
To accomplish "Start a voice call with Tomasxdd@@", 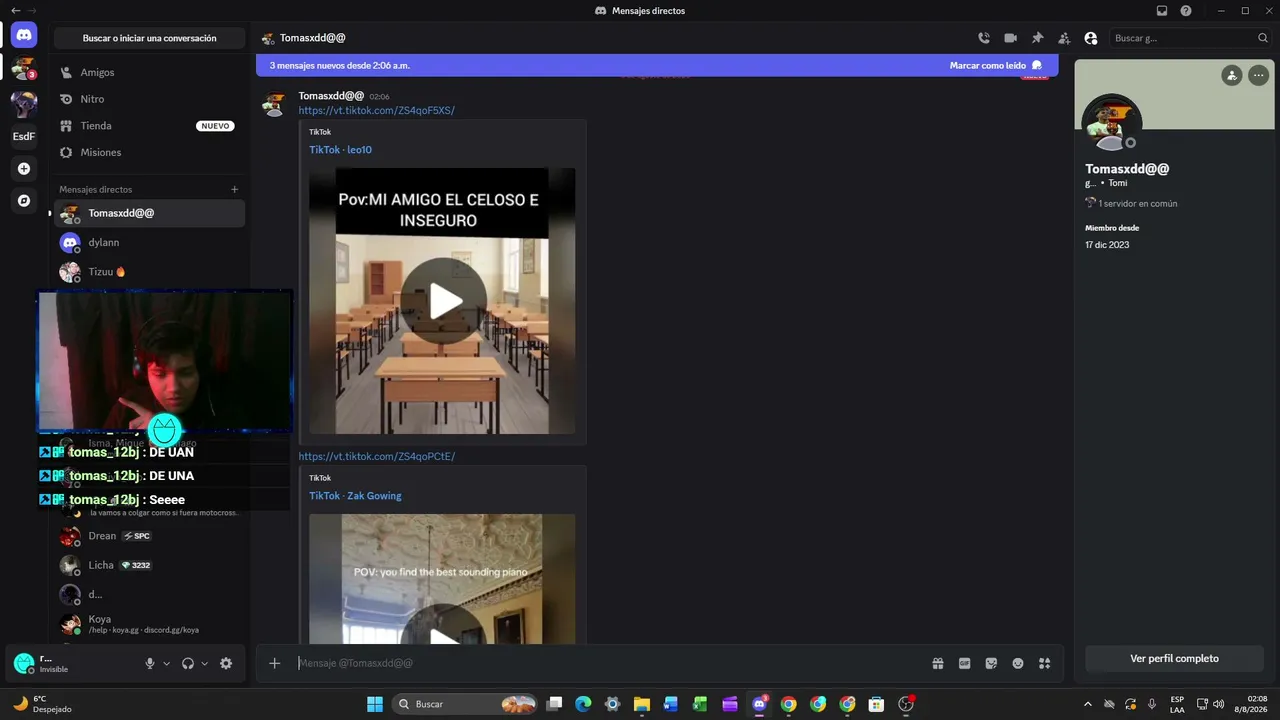I will (x=984, y=38).
